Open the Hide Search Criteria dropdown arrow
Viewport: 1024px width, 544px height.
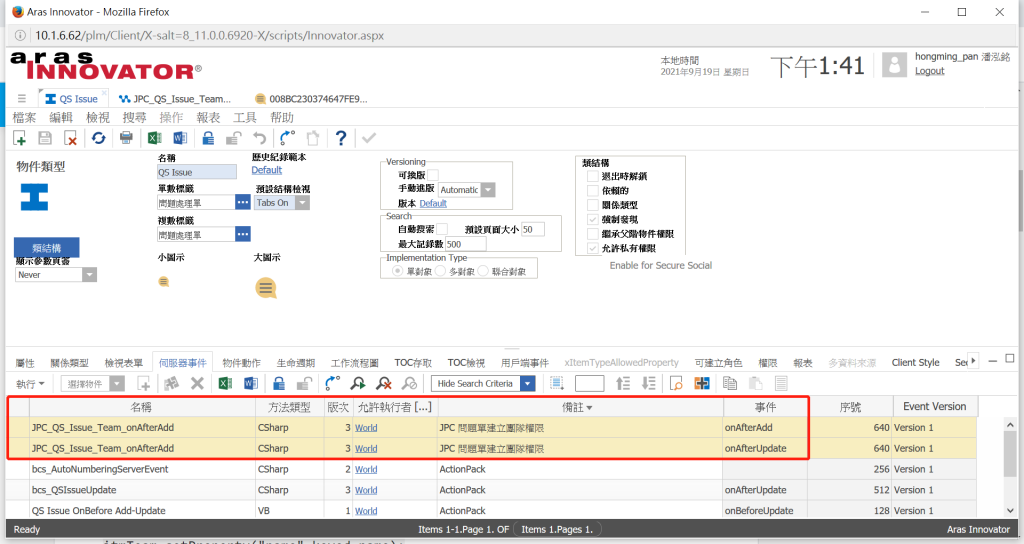(528, 383)
